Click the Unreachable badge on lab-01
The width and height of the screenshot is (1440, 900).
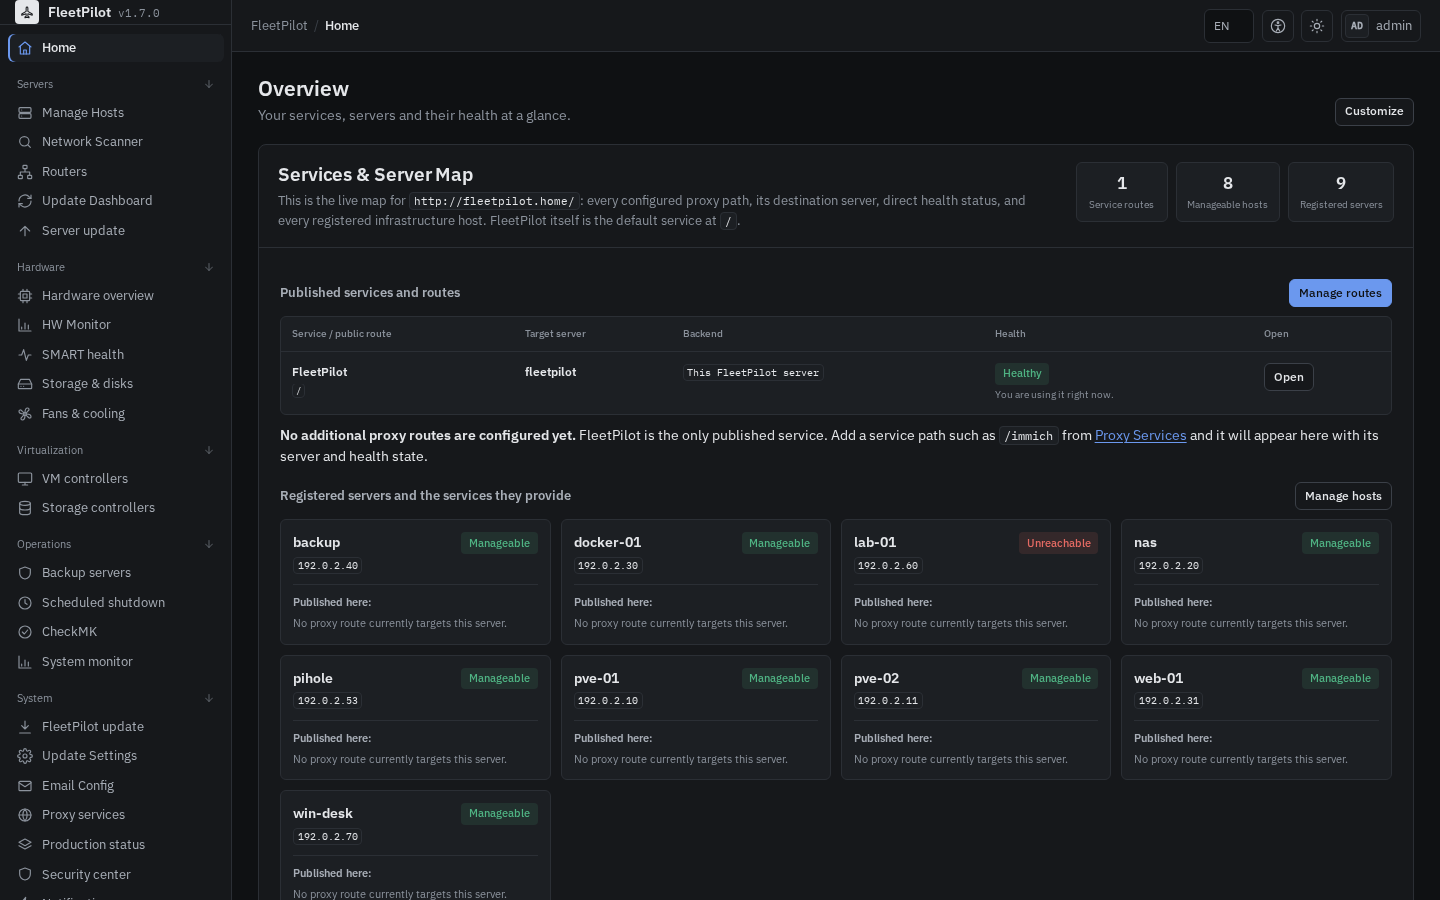pyautogui.click(x=1059, y=543)
